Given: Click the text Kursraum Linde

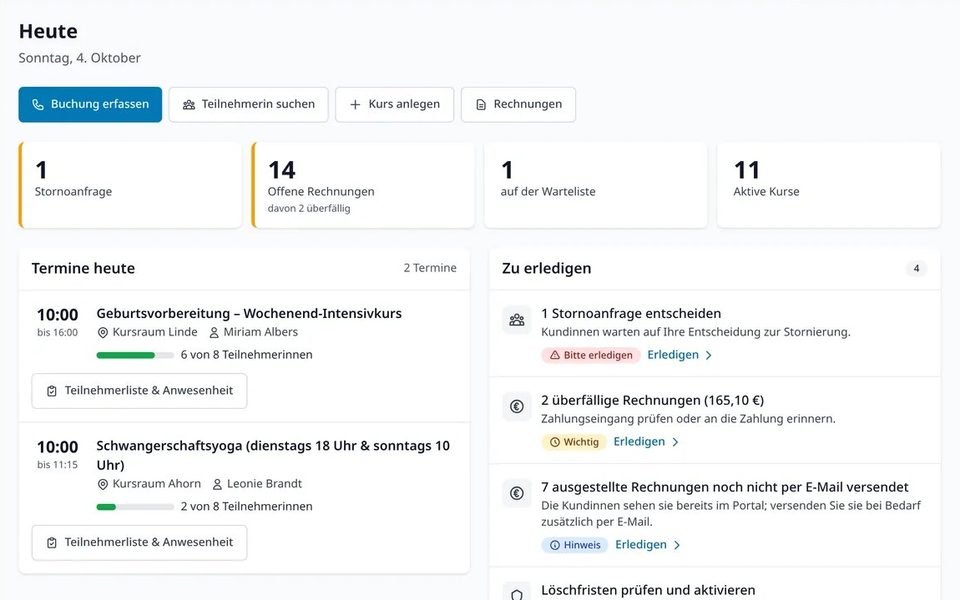Looking at the screenshot, I should (155, 332).
